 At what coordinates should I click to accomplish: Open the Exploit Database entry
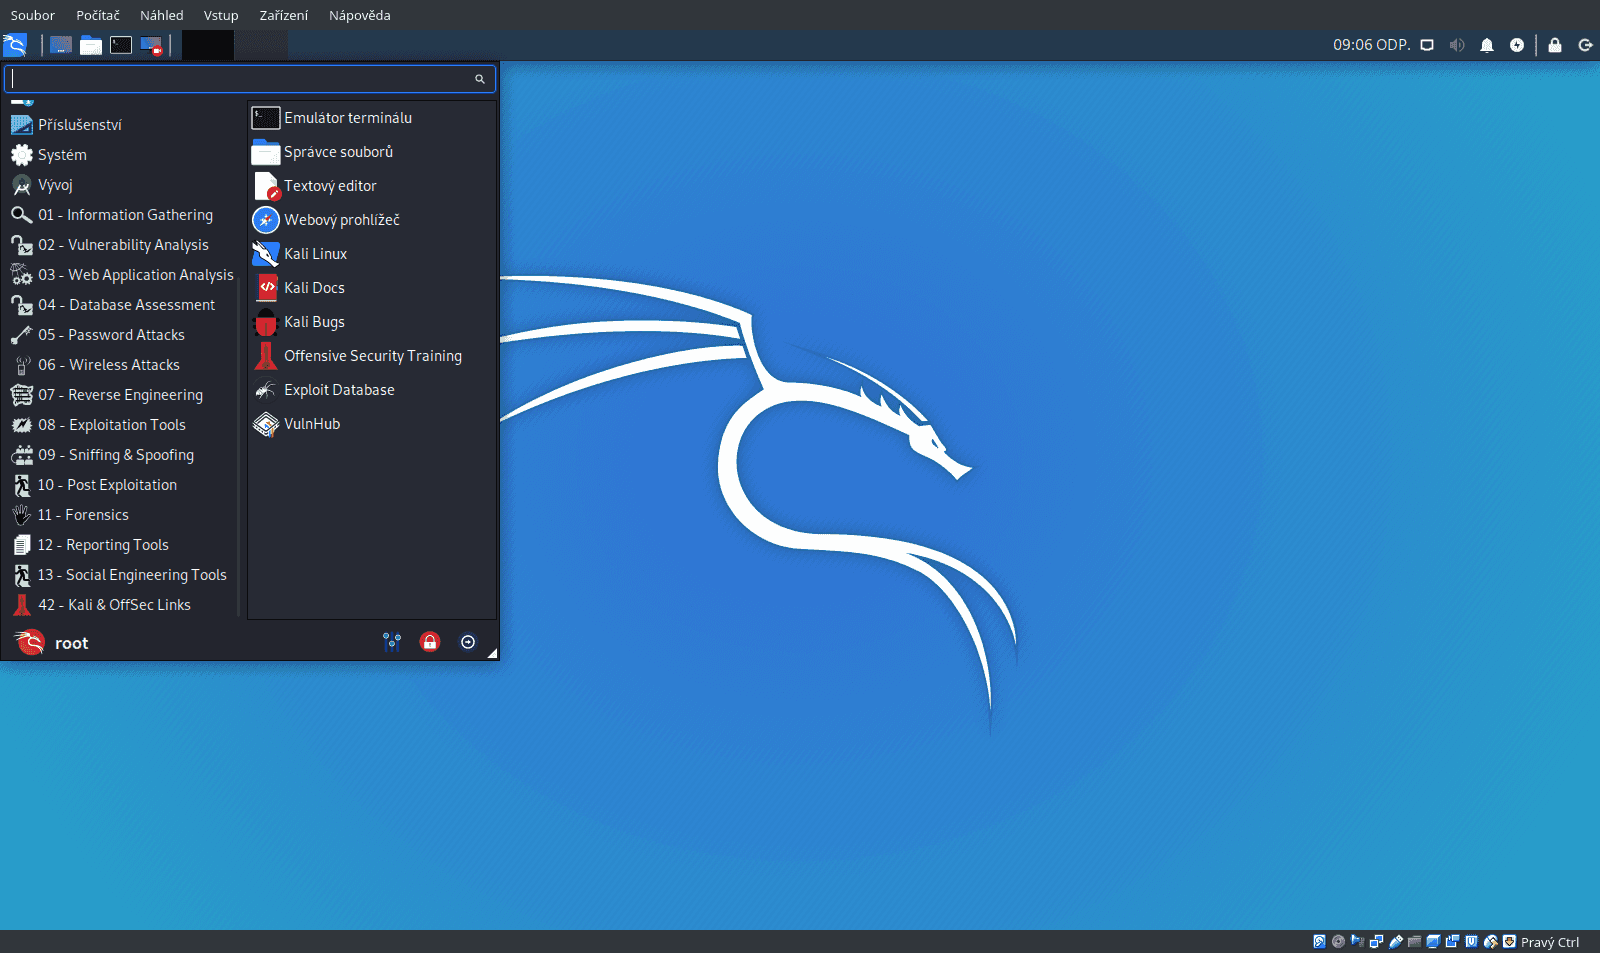pyautogui.click(x=339, y=389)
